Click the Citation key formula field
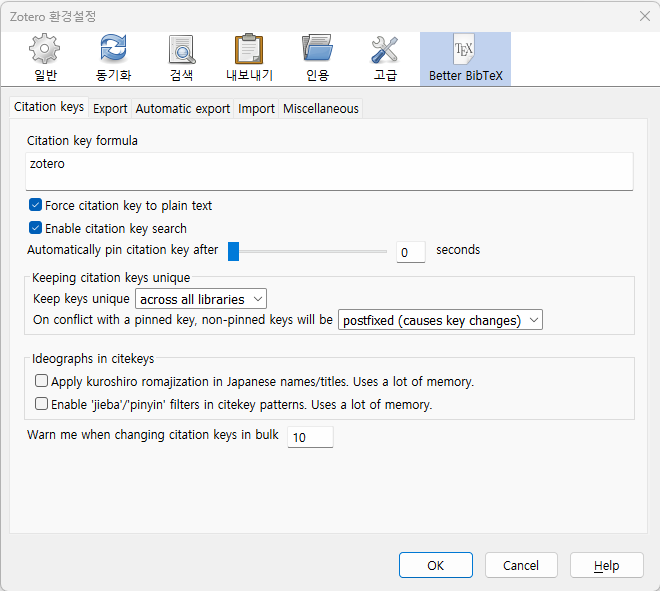This screenshot has width=660, height=591. click(x=329, y=171)
